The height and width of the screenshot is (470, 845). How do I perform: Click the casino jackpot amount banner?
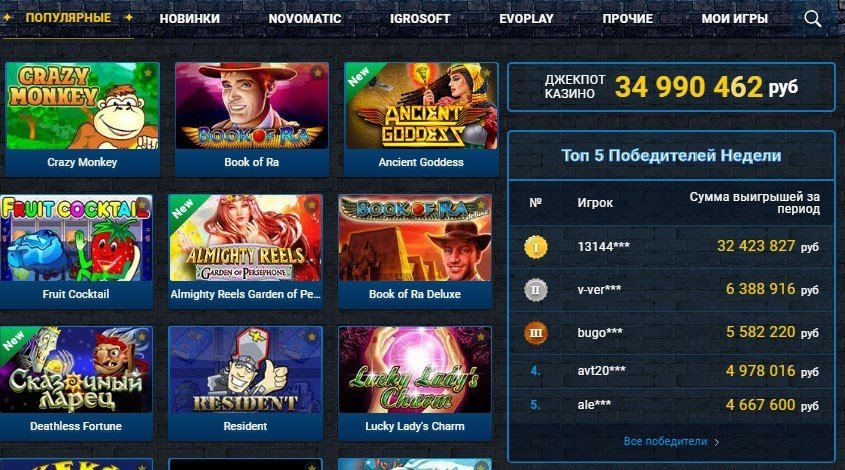pyautogui.click(x=671, y=87)
